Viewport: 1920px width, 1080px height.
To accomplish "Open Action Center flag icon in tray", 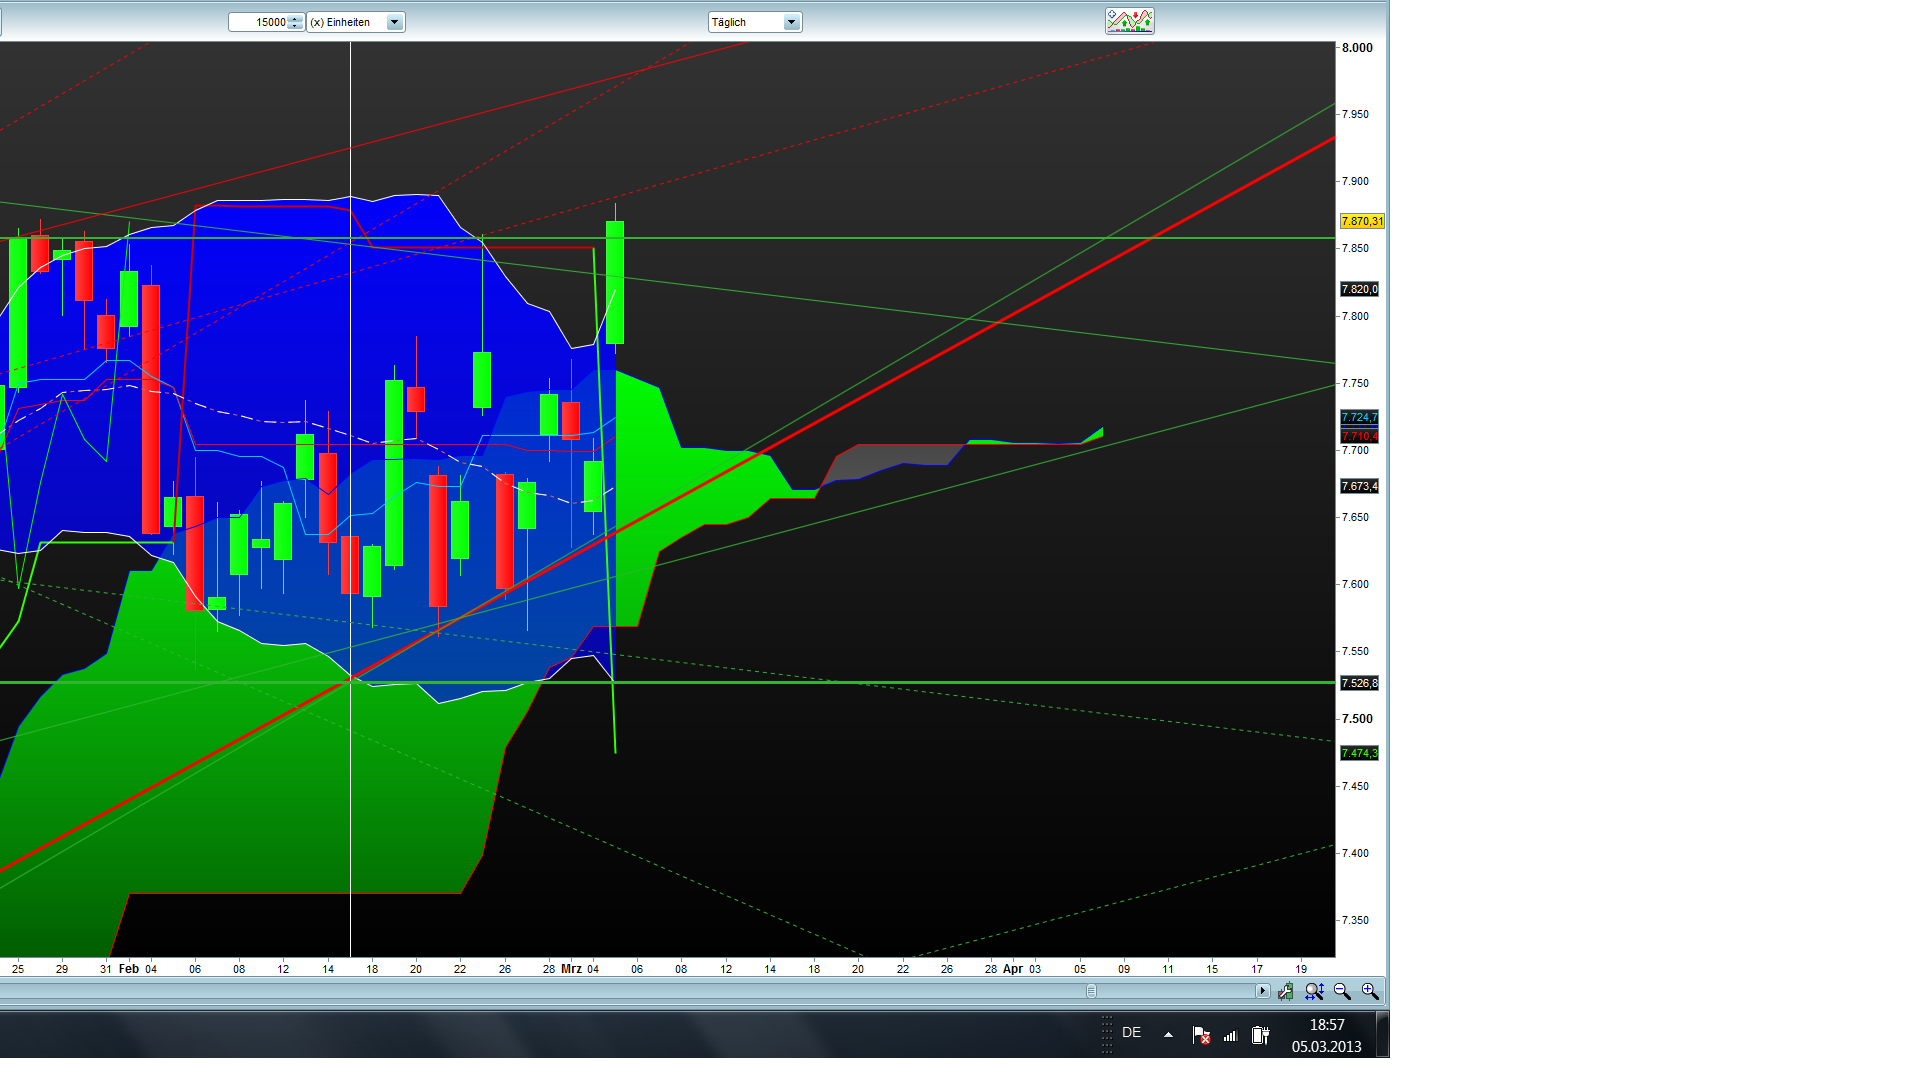I will tap(1201, 1035).
